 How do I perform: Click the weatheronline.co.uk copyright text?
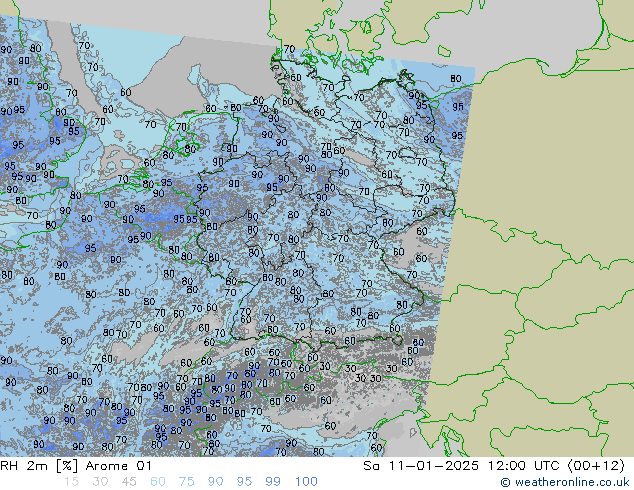pos(565,482)
